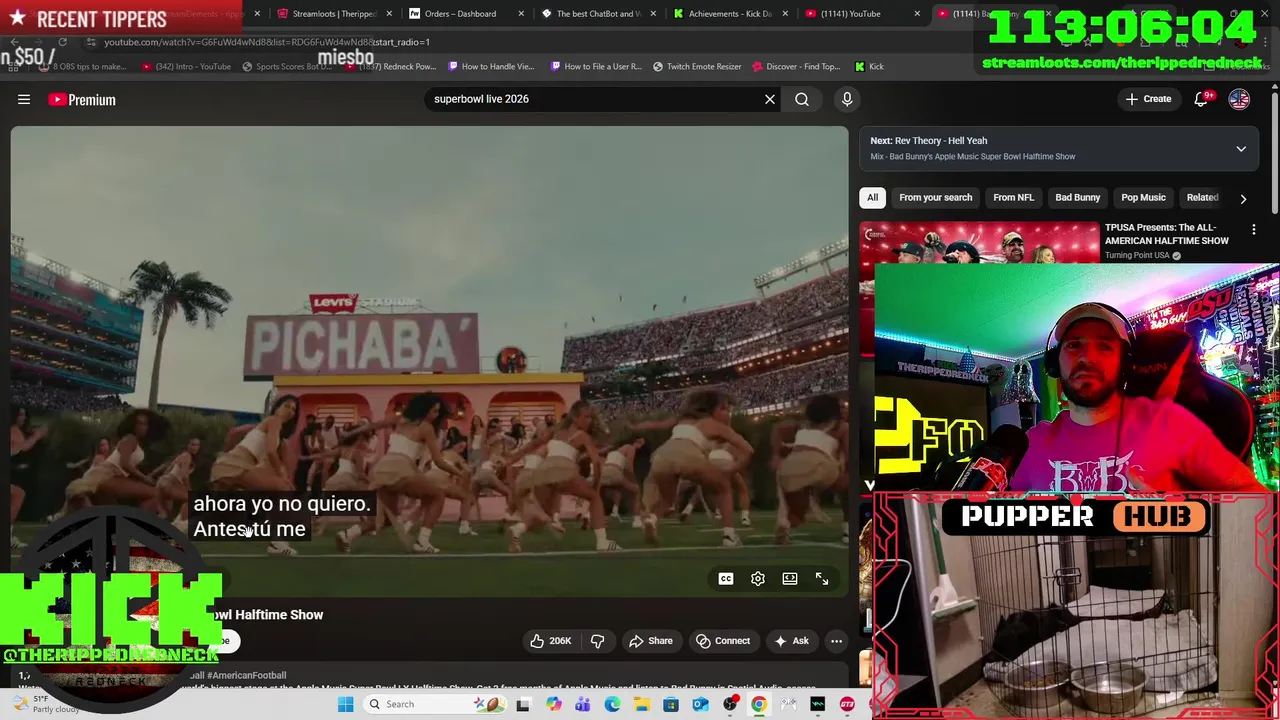The height and width of the screenshot is (720, 1280).
Task: Open the account avatar menu
Action: 1239,99
